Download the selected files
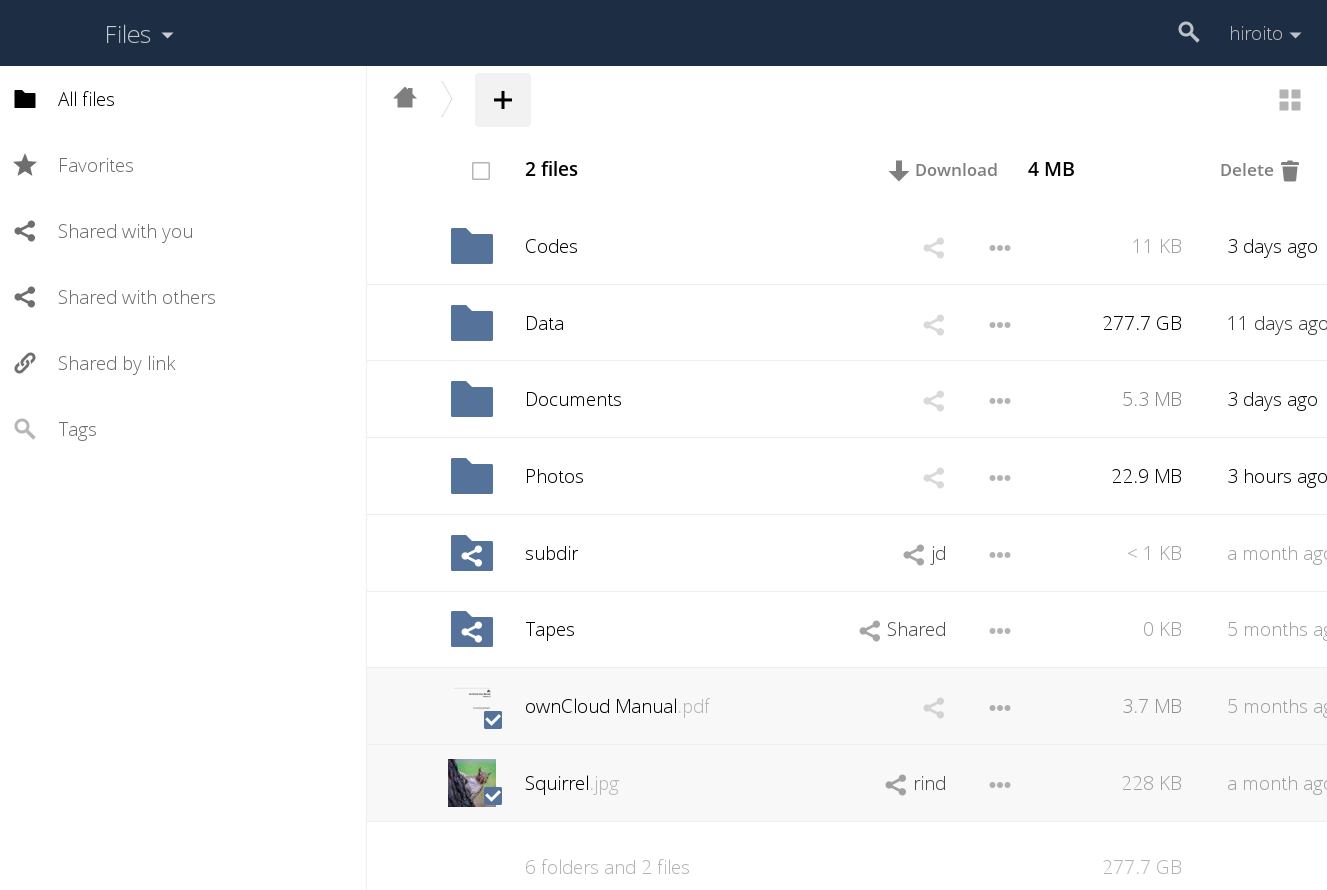 pos(943,170)
